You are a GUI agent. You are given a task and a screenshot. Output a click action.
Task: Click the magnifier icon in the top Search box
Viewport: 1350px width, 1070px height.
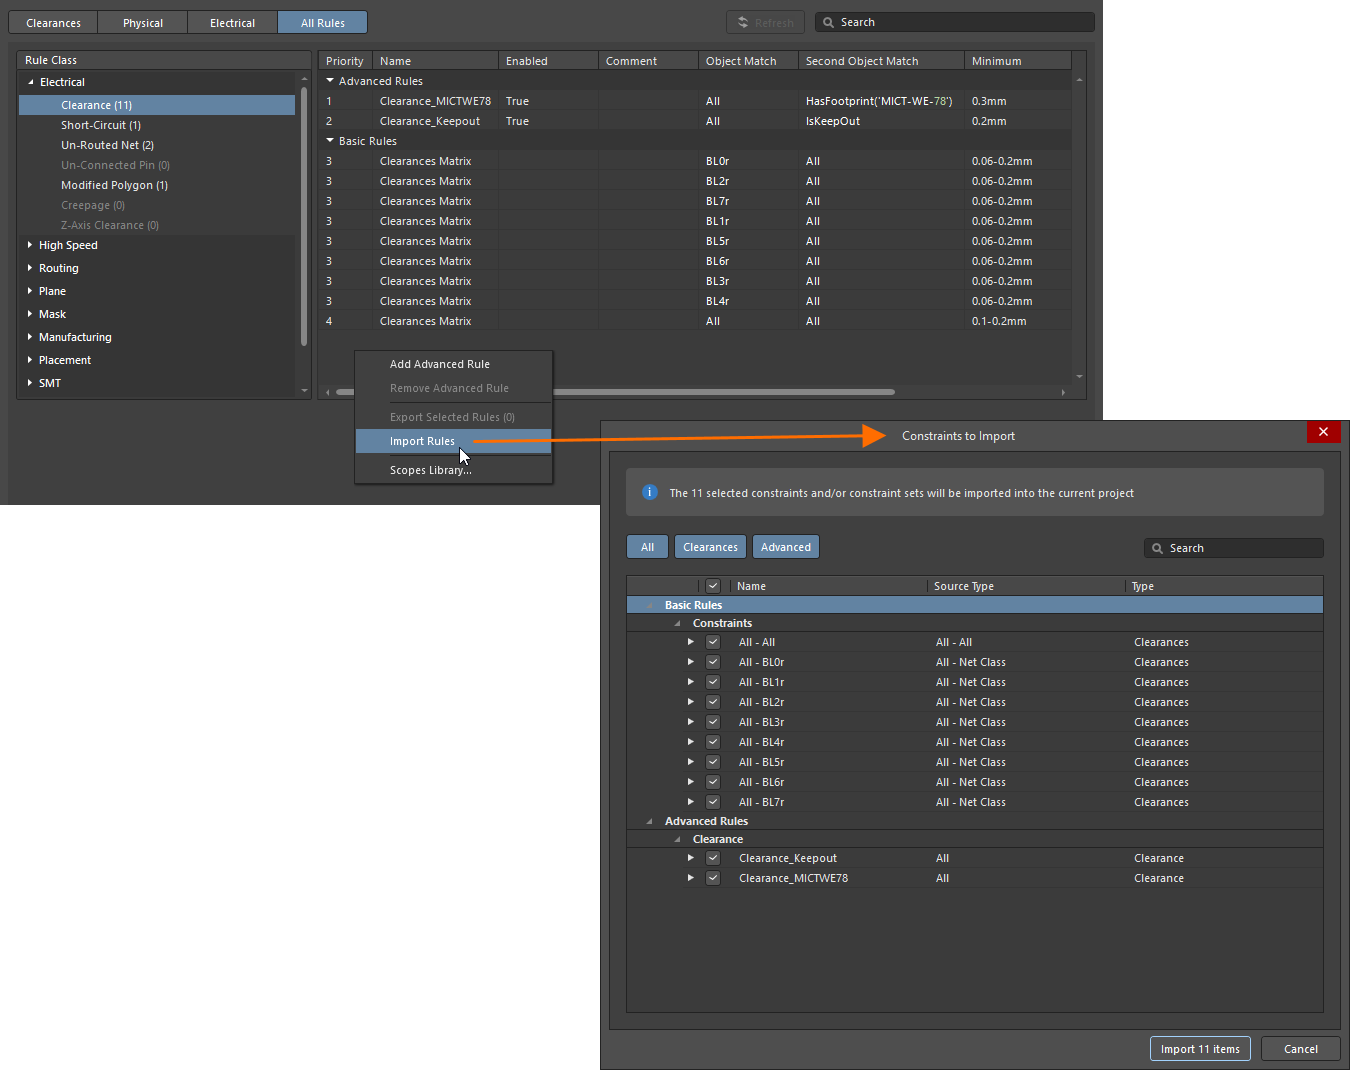tap(828, 22)
